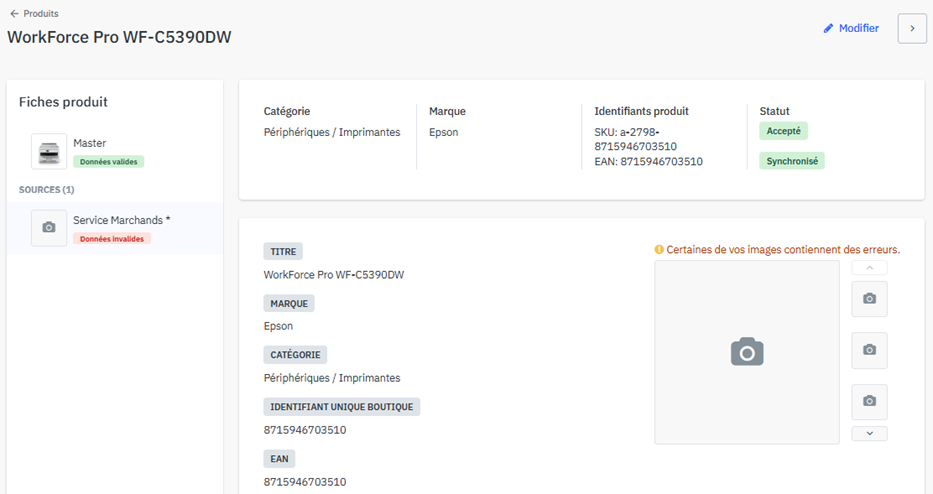
Task: Click the Synchronisé status badge
Action: coord(791,161)
